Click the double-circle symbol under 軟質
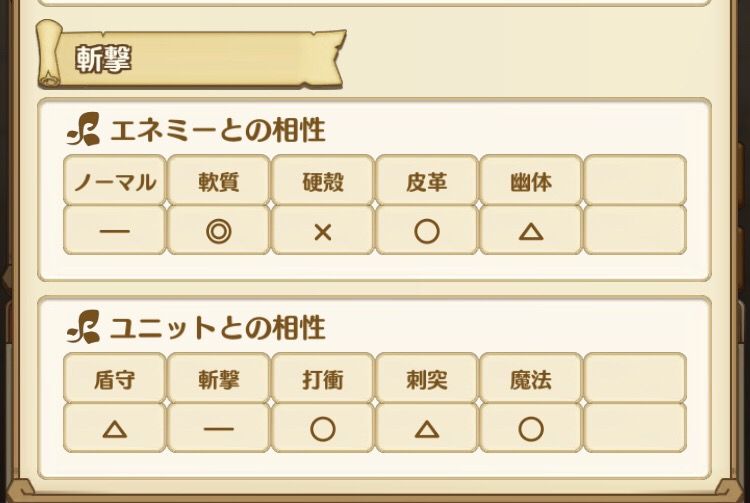This screenshot has width=750, height=503. [x=218, y=231]
